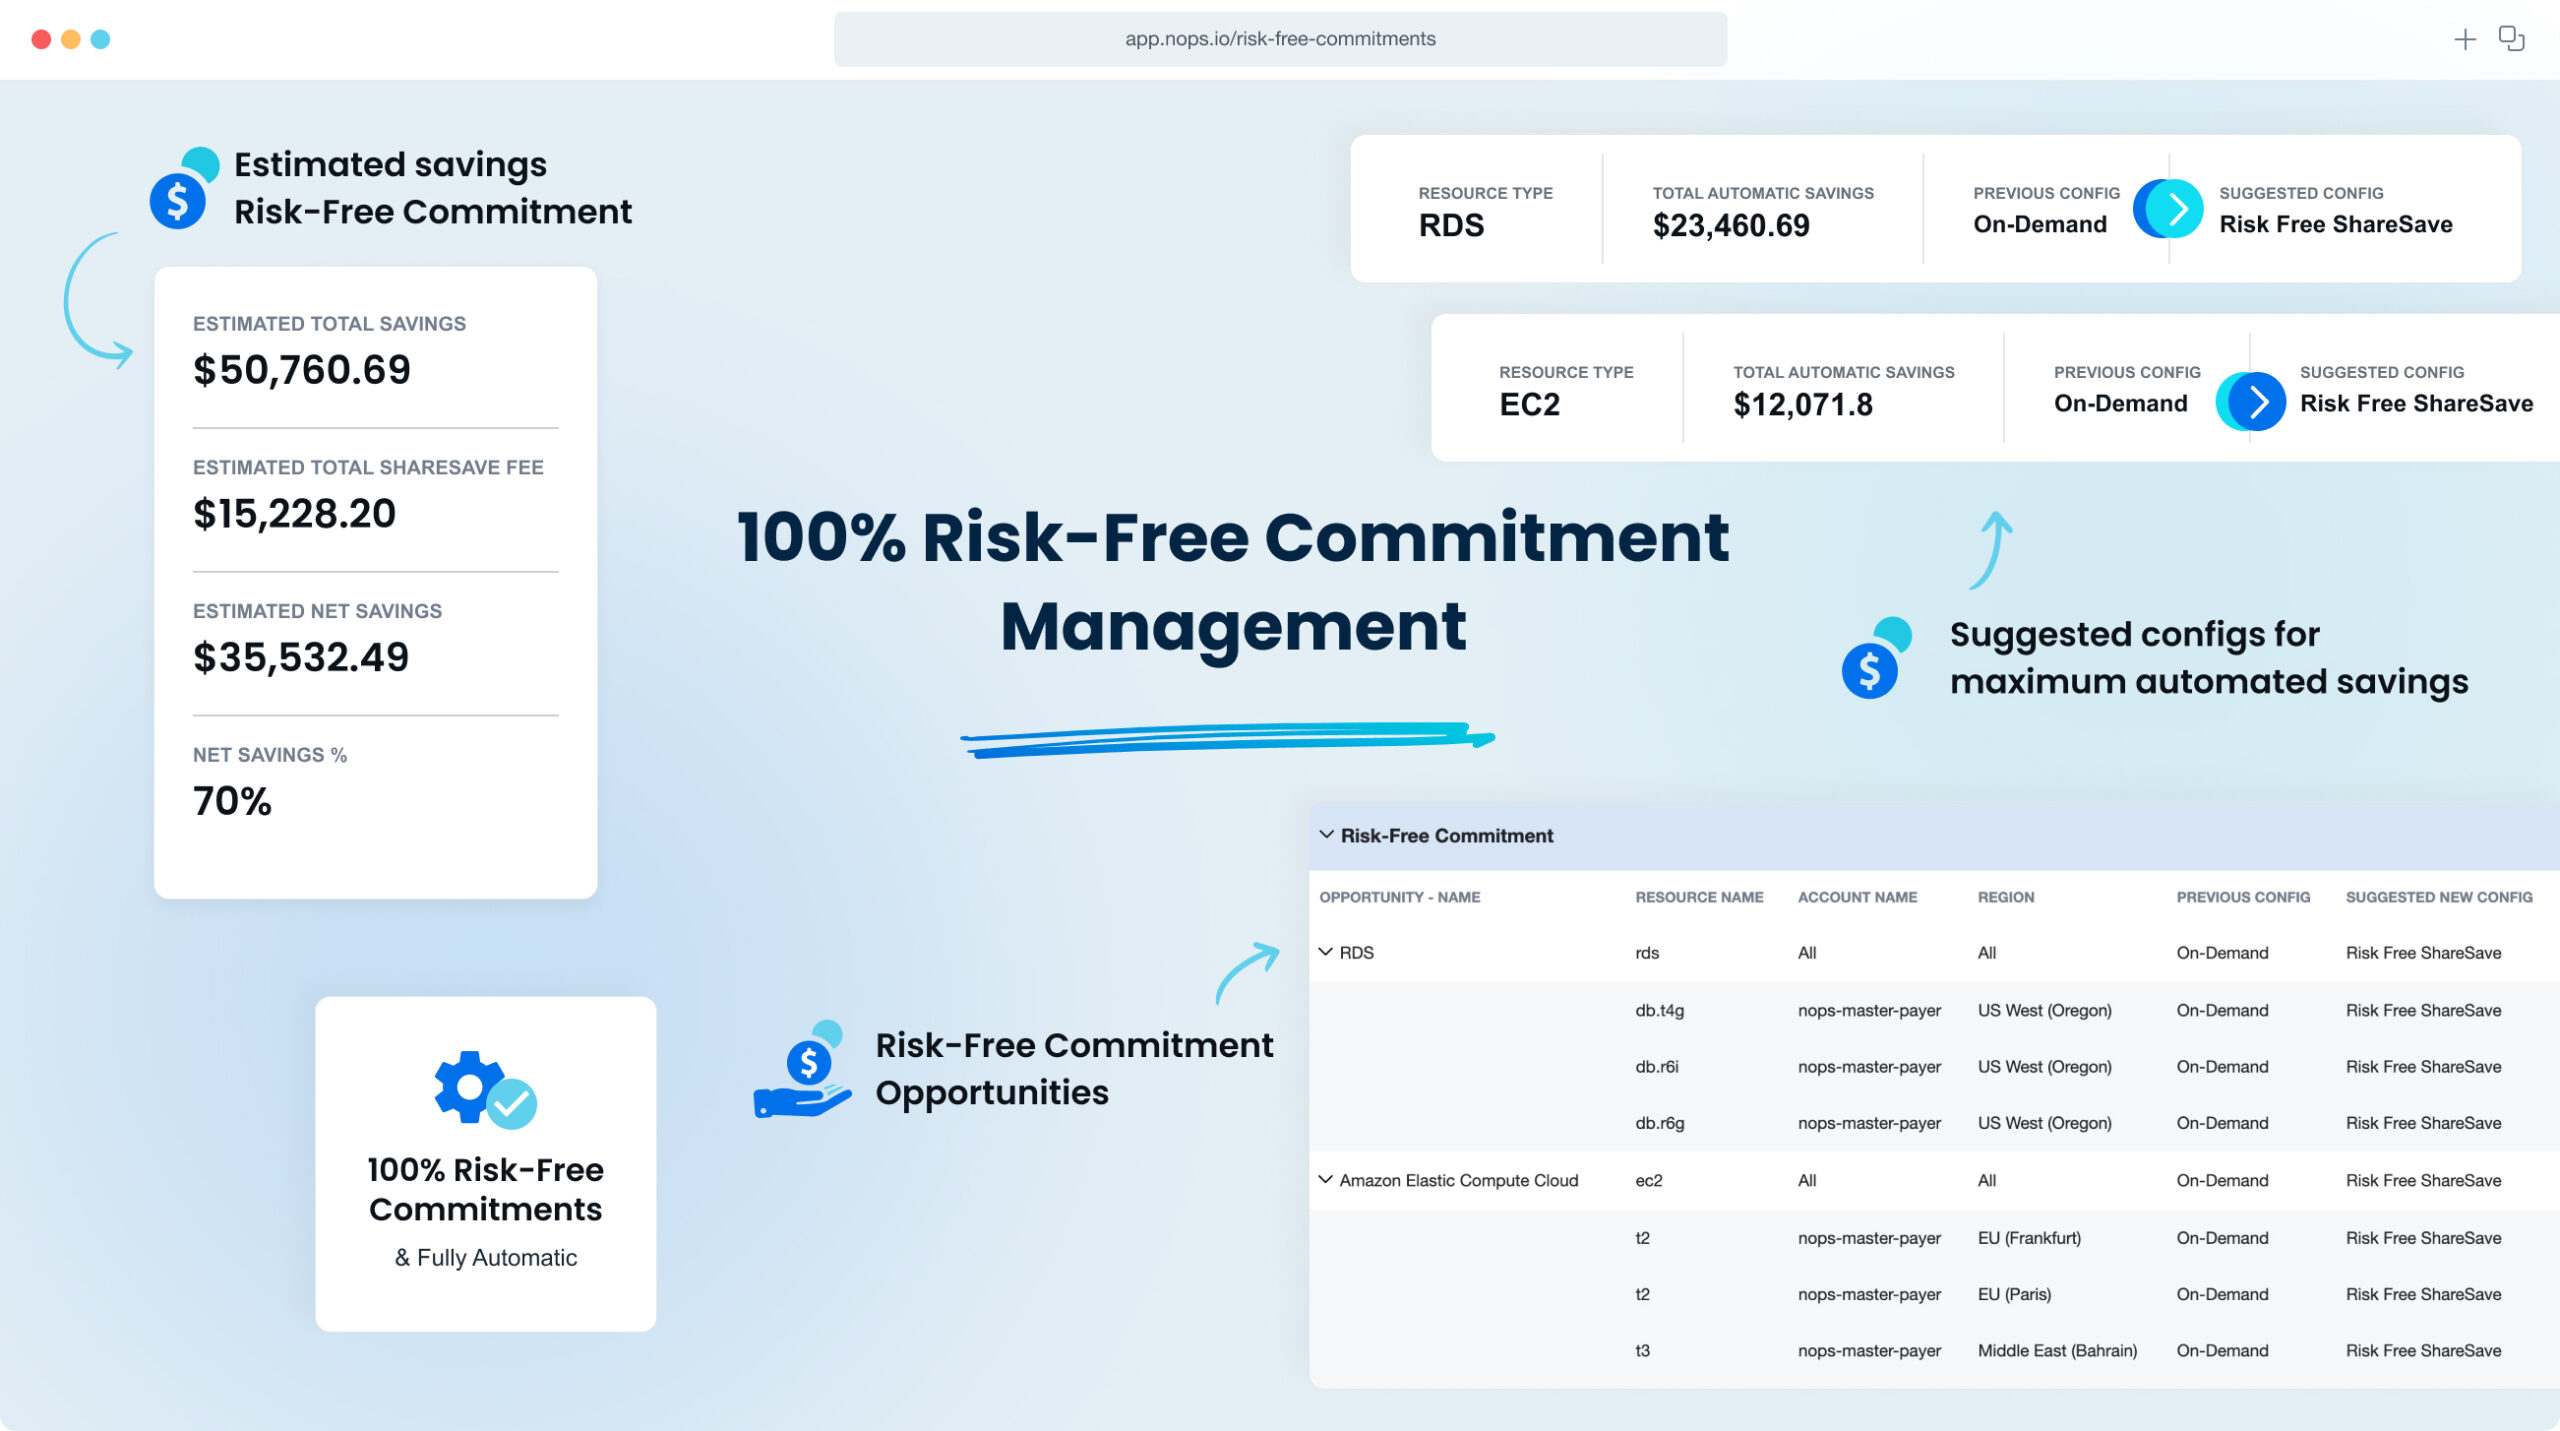
Task: Click the tab overview squares icon
Action: click(x=2512, y=39)
